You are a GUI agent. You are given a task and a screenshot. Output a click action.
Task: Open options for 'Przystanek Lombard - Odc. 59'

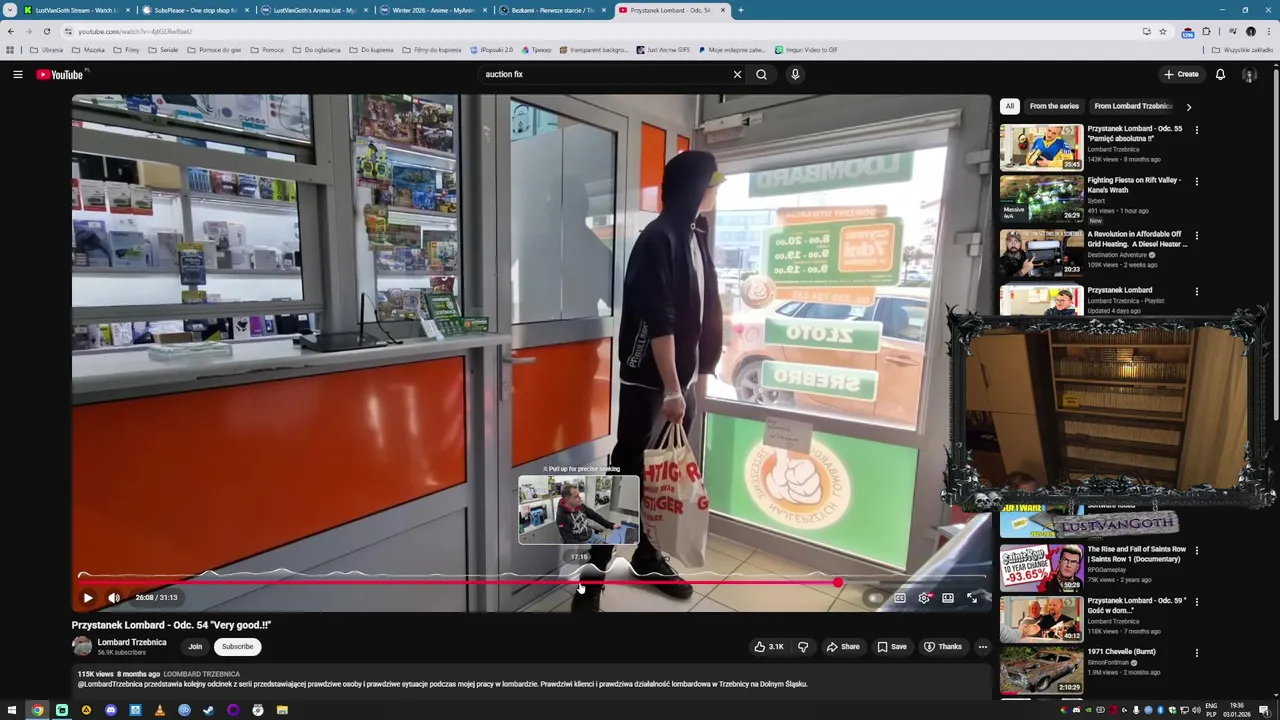(1196, 602)
